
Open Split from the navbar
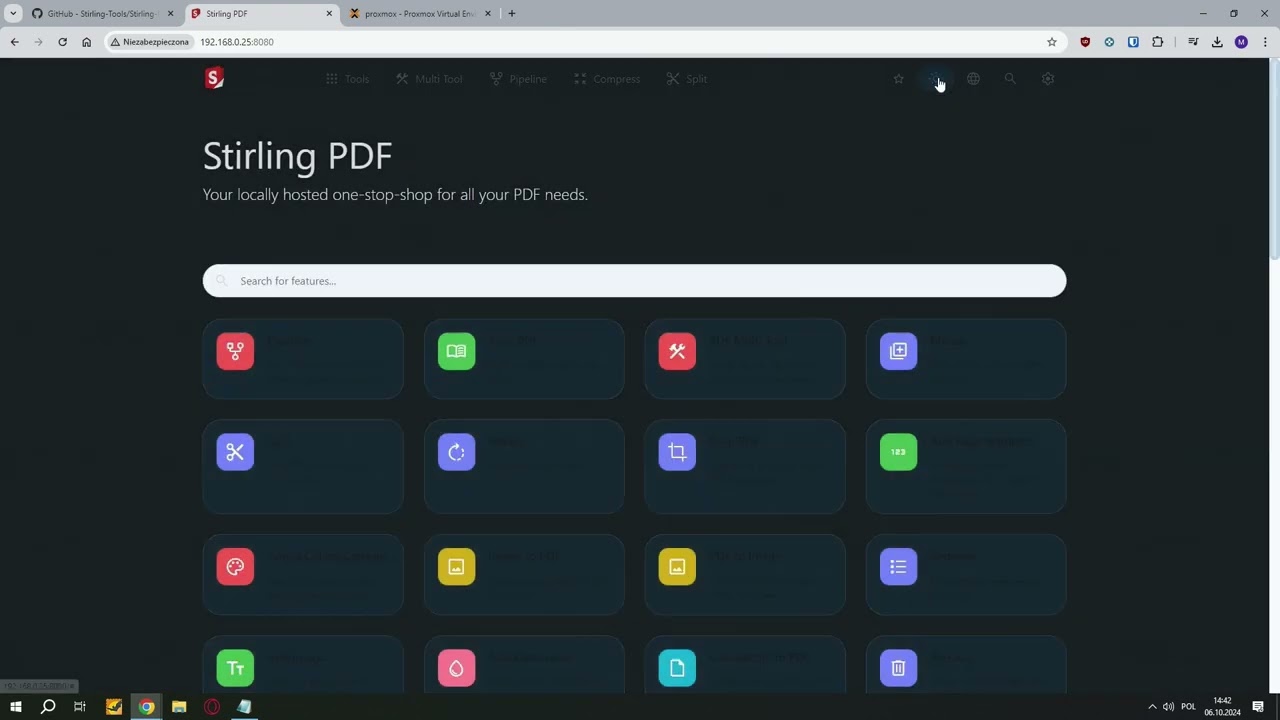click(687, 79)
